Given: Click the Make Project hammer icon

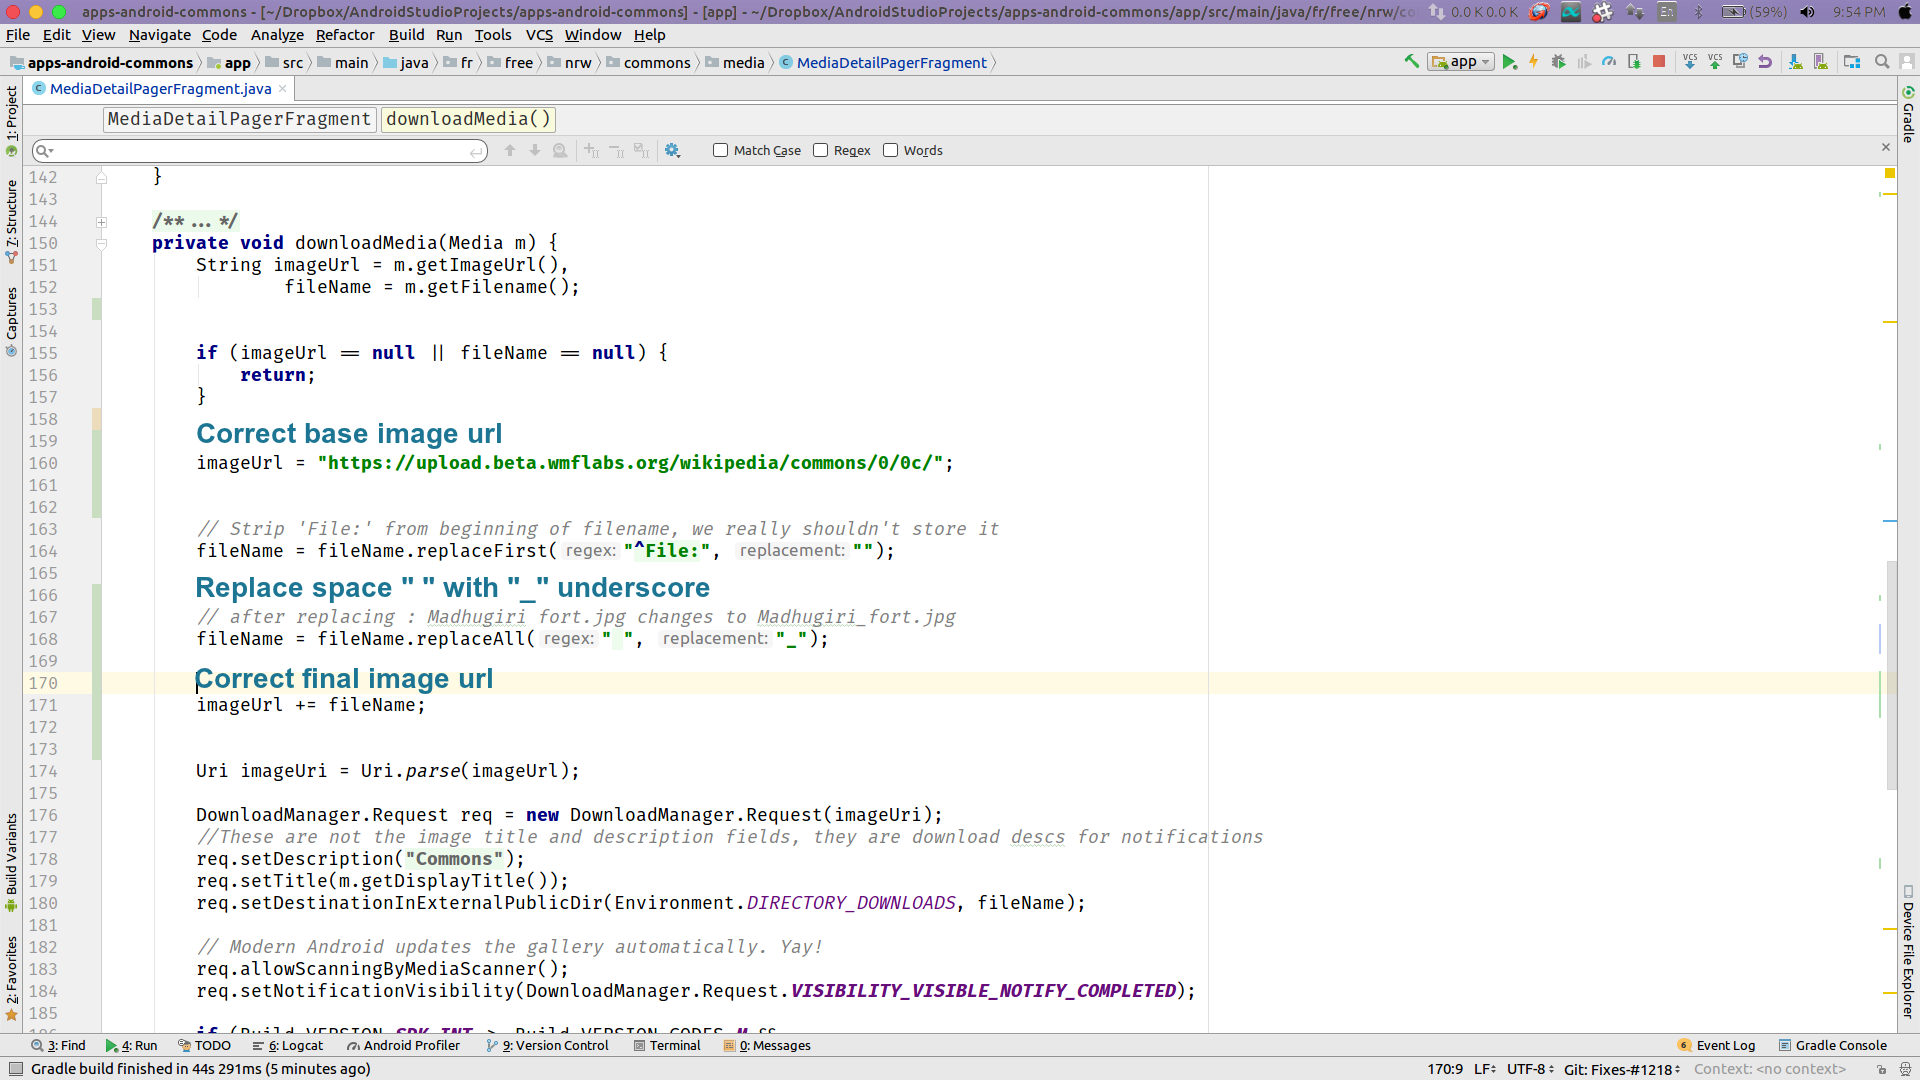Looking at the screenshot, I should [x=1411, y=62].
